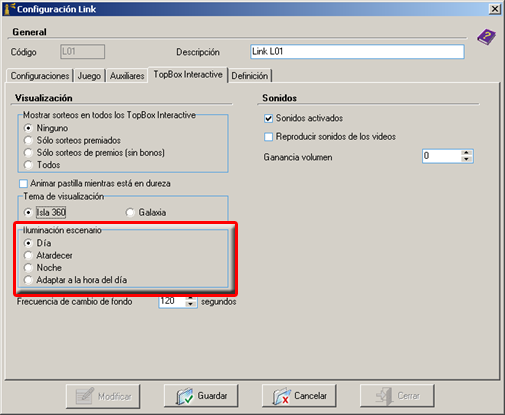505x415 pixels.
Task: Click the Guardar button's folder checkmark icon
Action: tap(185, 396)
